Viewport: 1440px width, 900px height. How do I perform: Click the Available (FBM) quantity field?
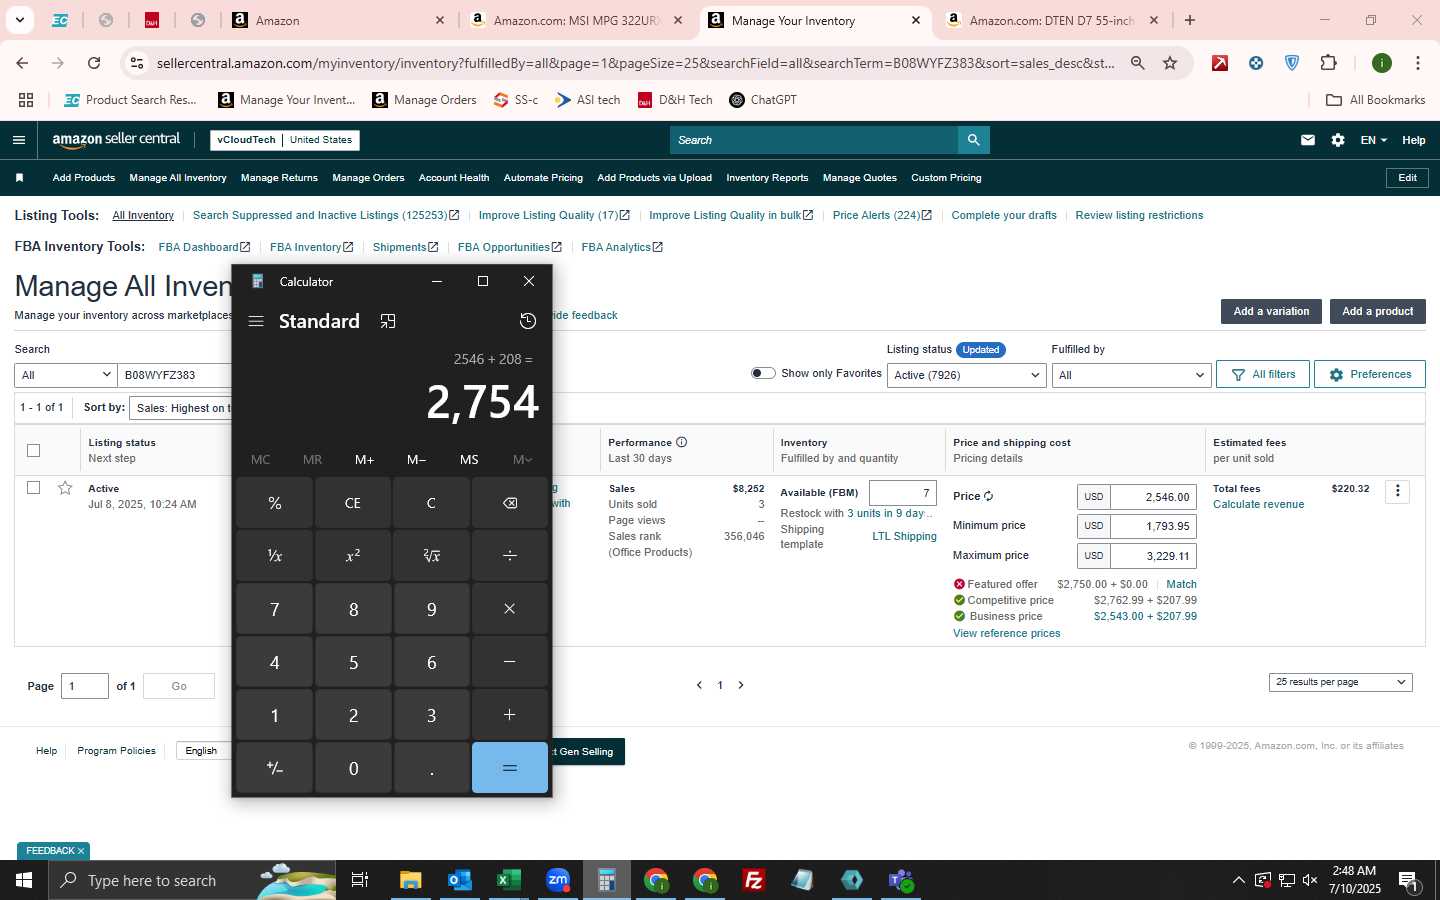[x=903, y=493]
